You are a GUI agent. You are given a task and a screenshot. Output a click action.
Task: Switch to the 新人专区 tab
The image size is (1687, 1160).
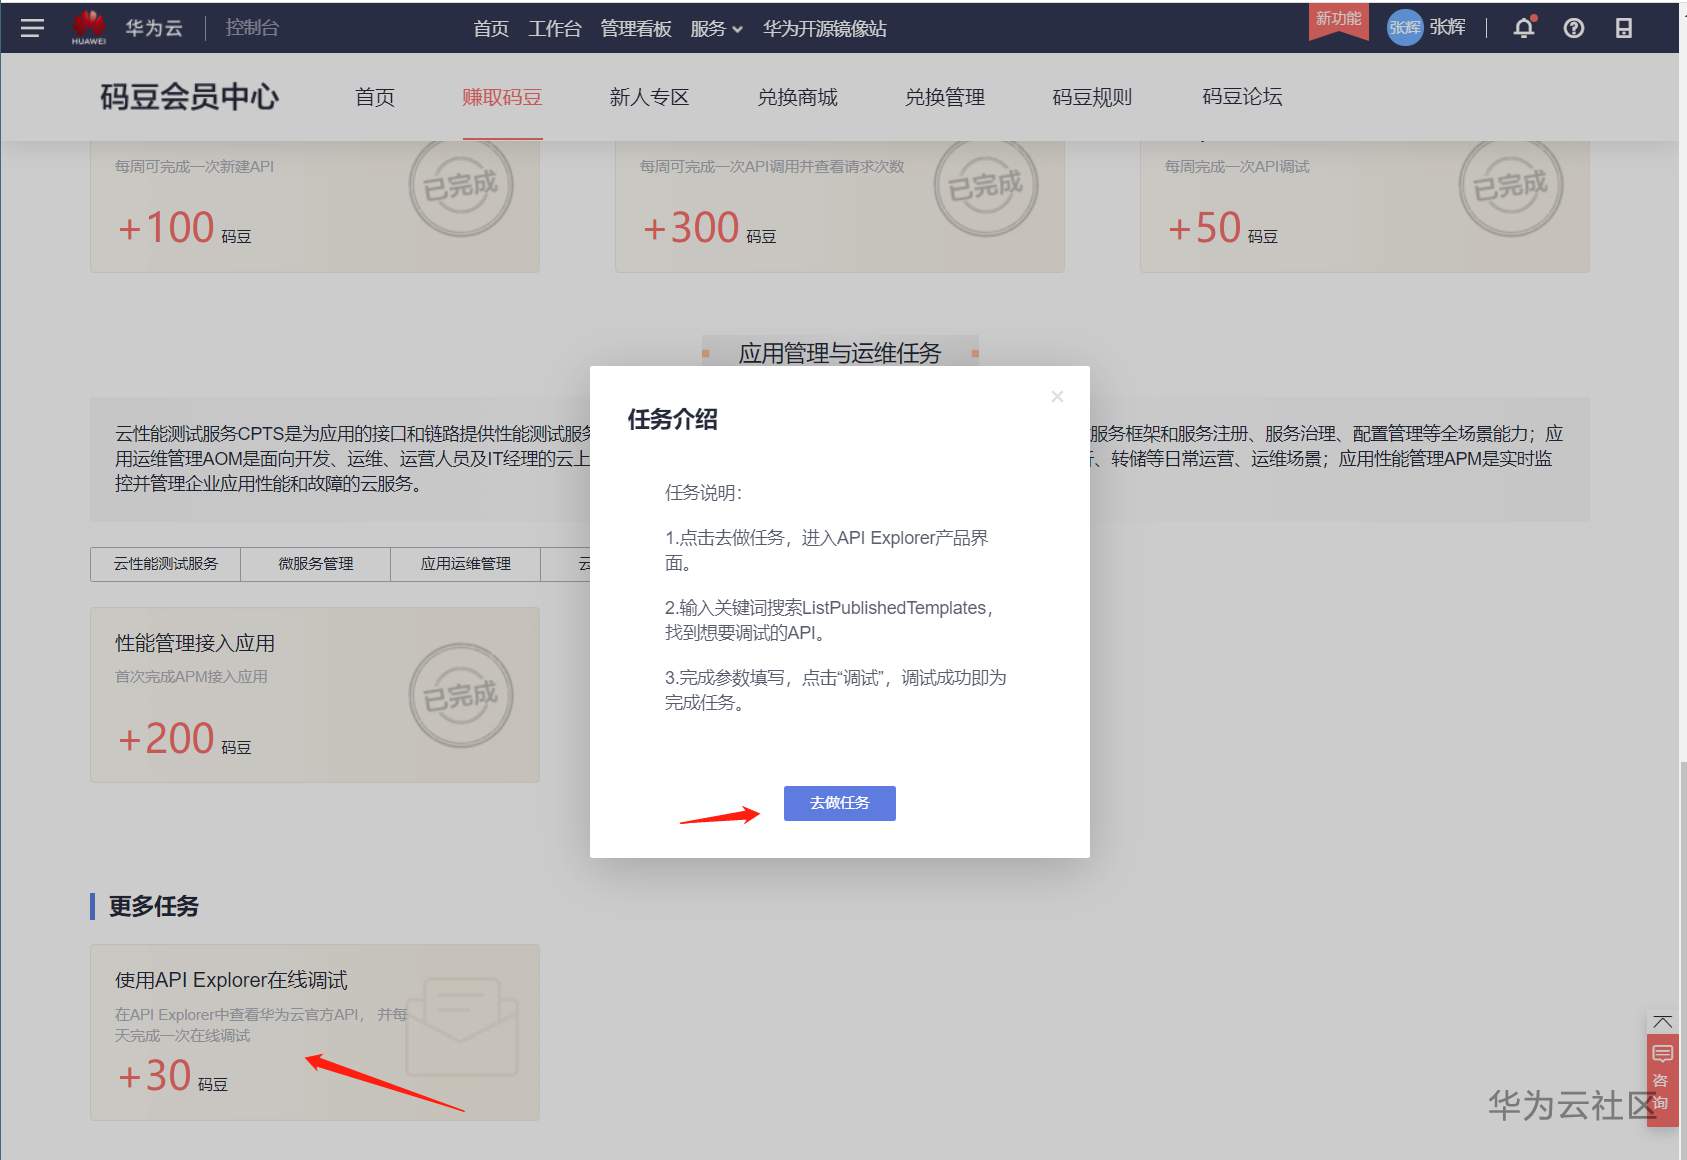tap(650, 97)
